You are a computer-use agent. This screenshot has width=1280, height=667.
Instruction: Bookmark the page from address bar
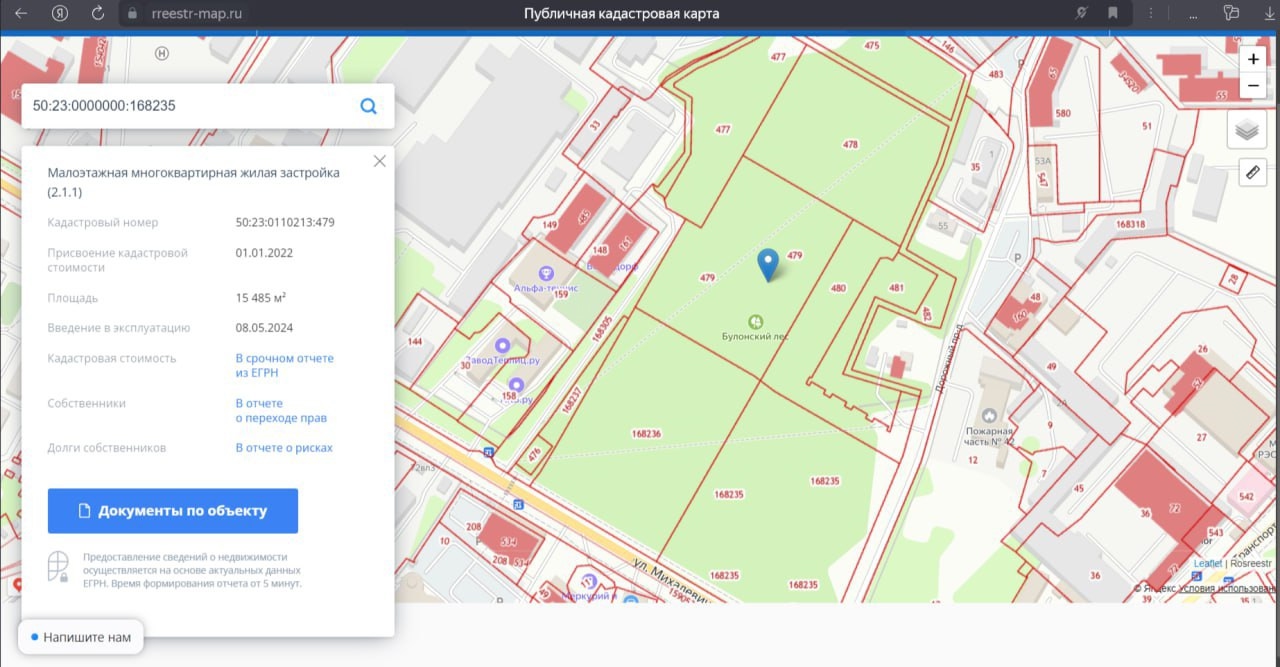coord(1112,13)
